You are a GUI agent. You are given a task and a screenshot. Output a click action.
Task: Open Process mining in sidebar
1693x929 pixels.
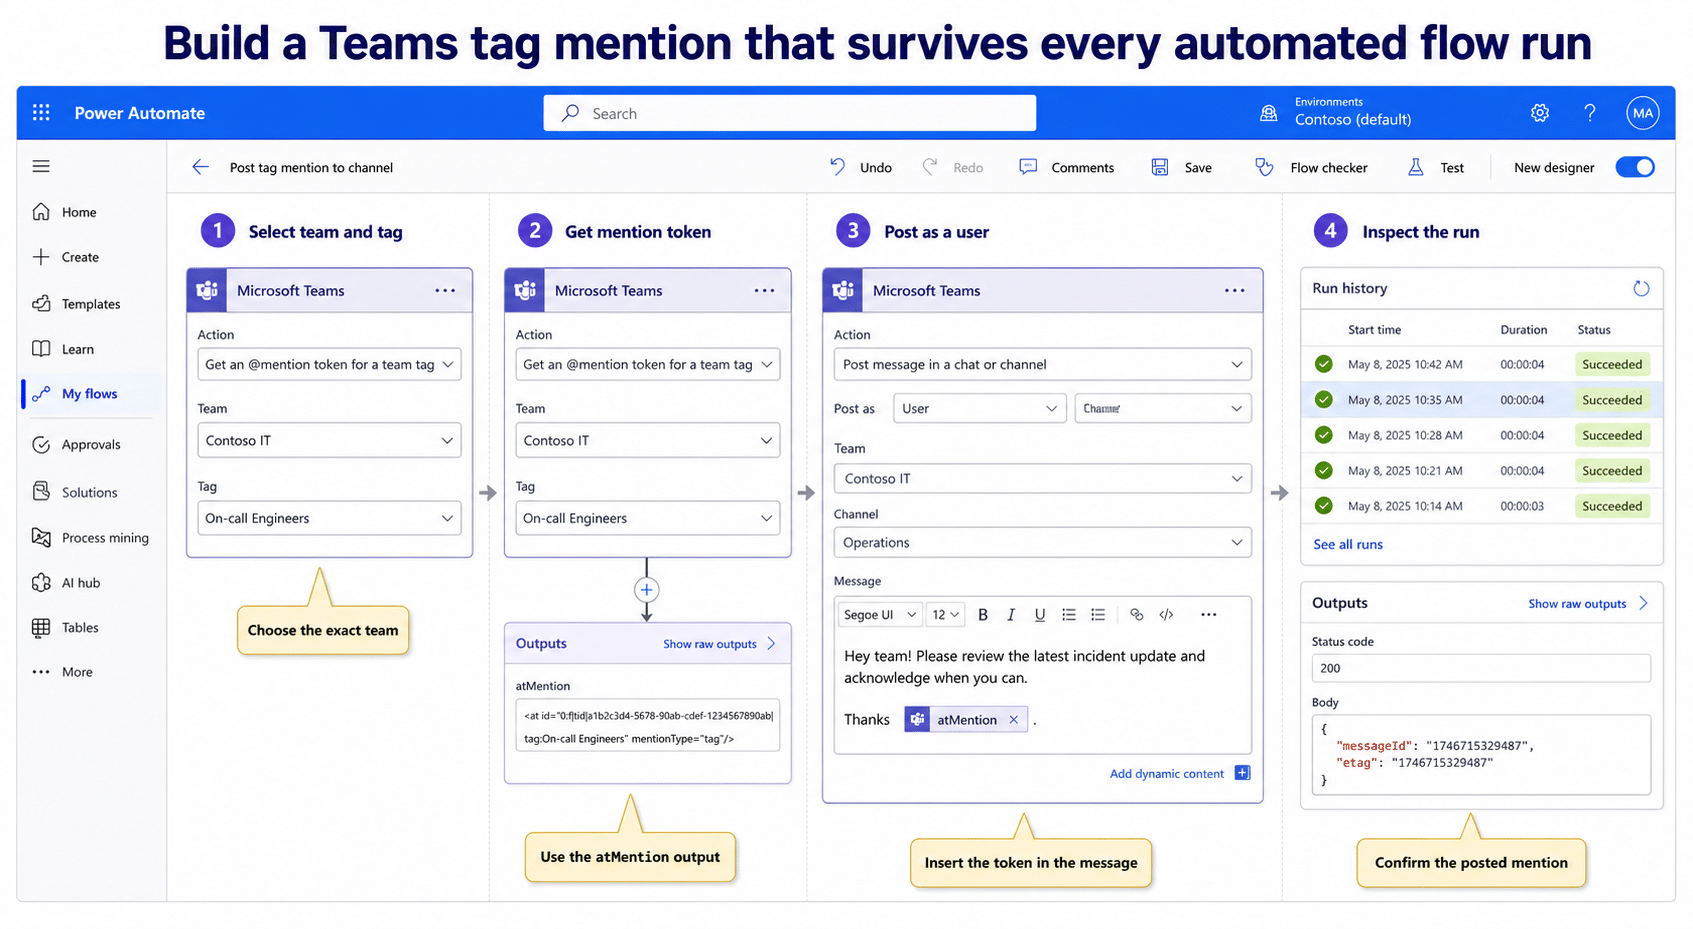click(90, 537)
